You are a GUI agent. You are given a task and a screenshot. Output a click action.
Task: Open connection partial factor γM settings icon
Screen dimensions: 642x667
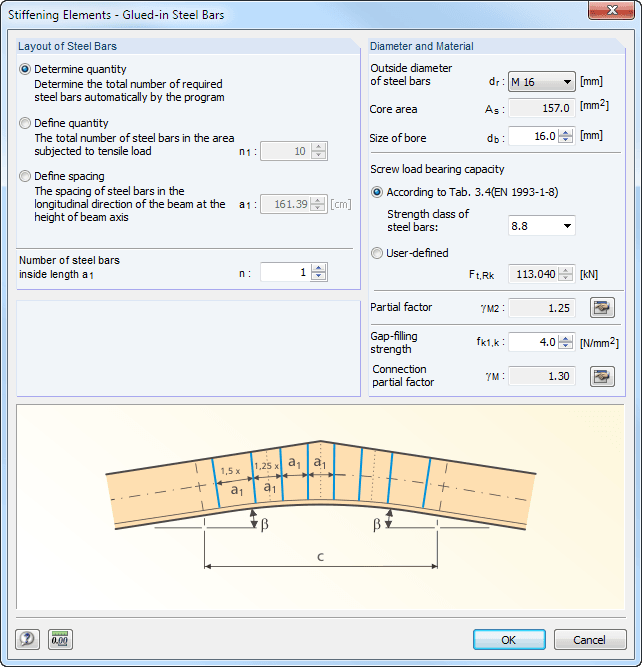602,376
